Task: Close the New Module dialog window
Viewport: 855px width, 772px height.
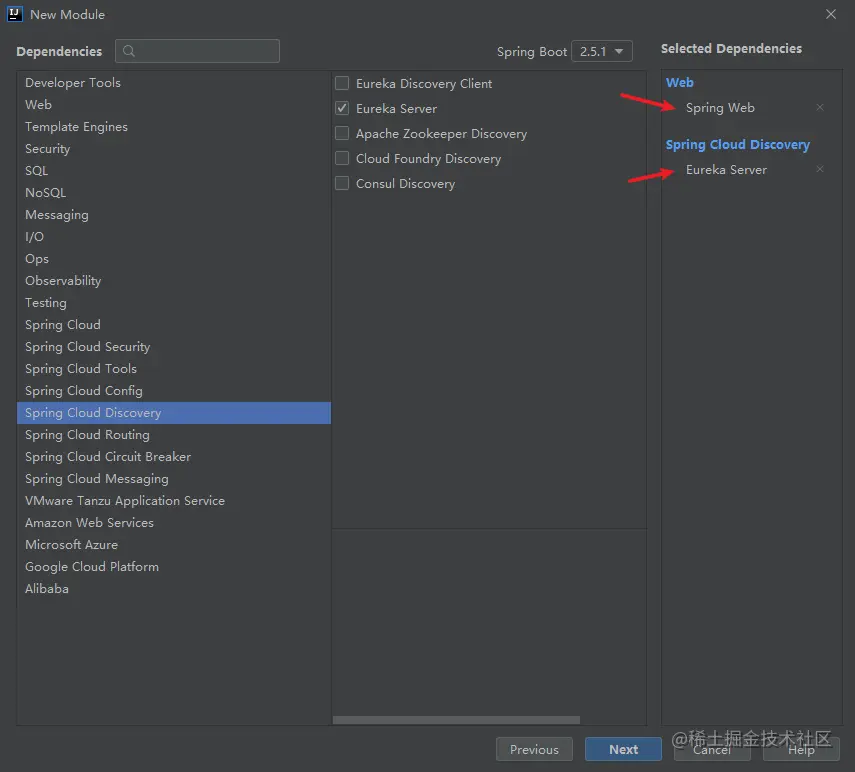Action: coord(830,14)
